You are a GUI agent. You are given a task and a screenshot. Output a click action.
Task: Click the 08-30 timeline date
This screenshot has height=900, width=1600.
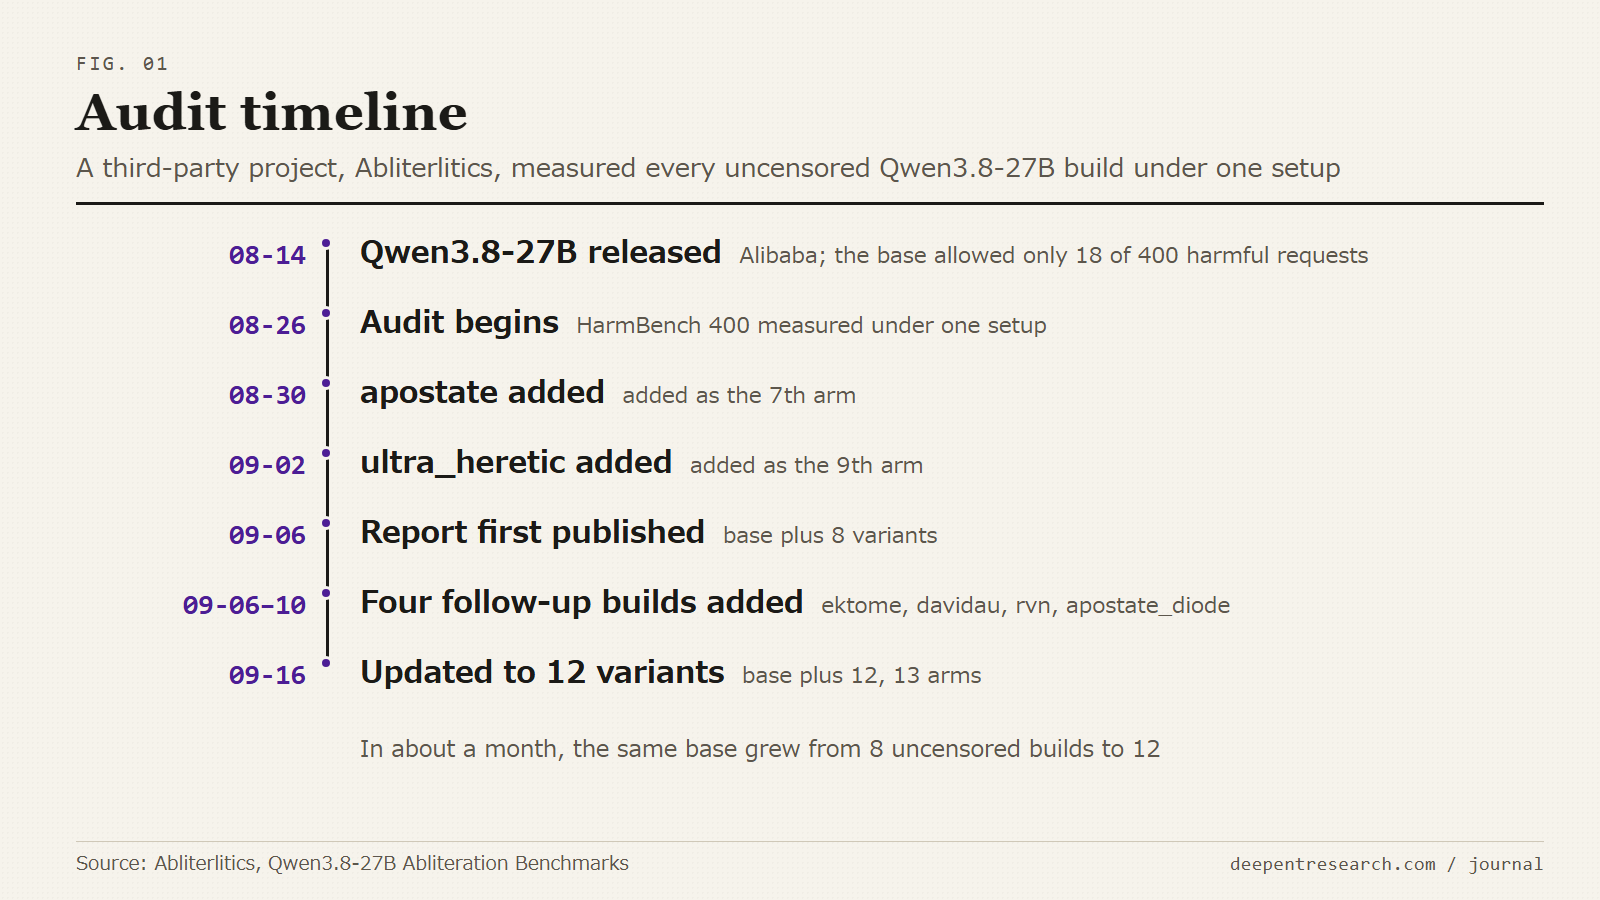[267, 395]
